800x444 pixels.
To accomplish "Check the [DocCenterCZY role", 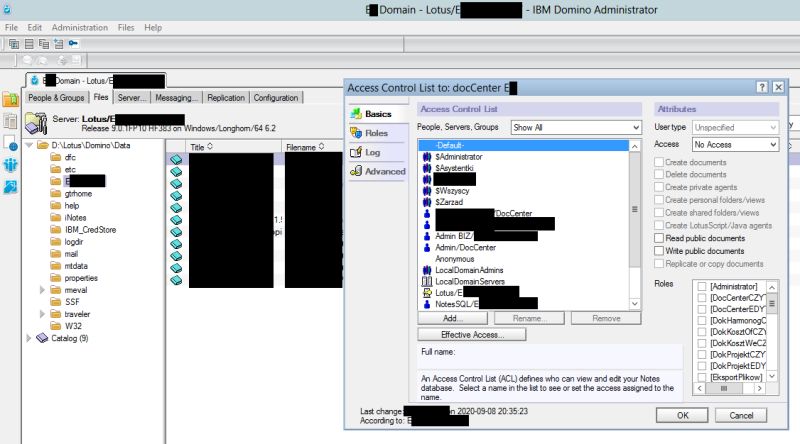I will click(x=702, y=298).
